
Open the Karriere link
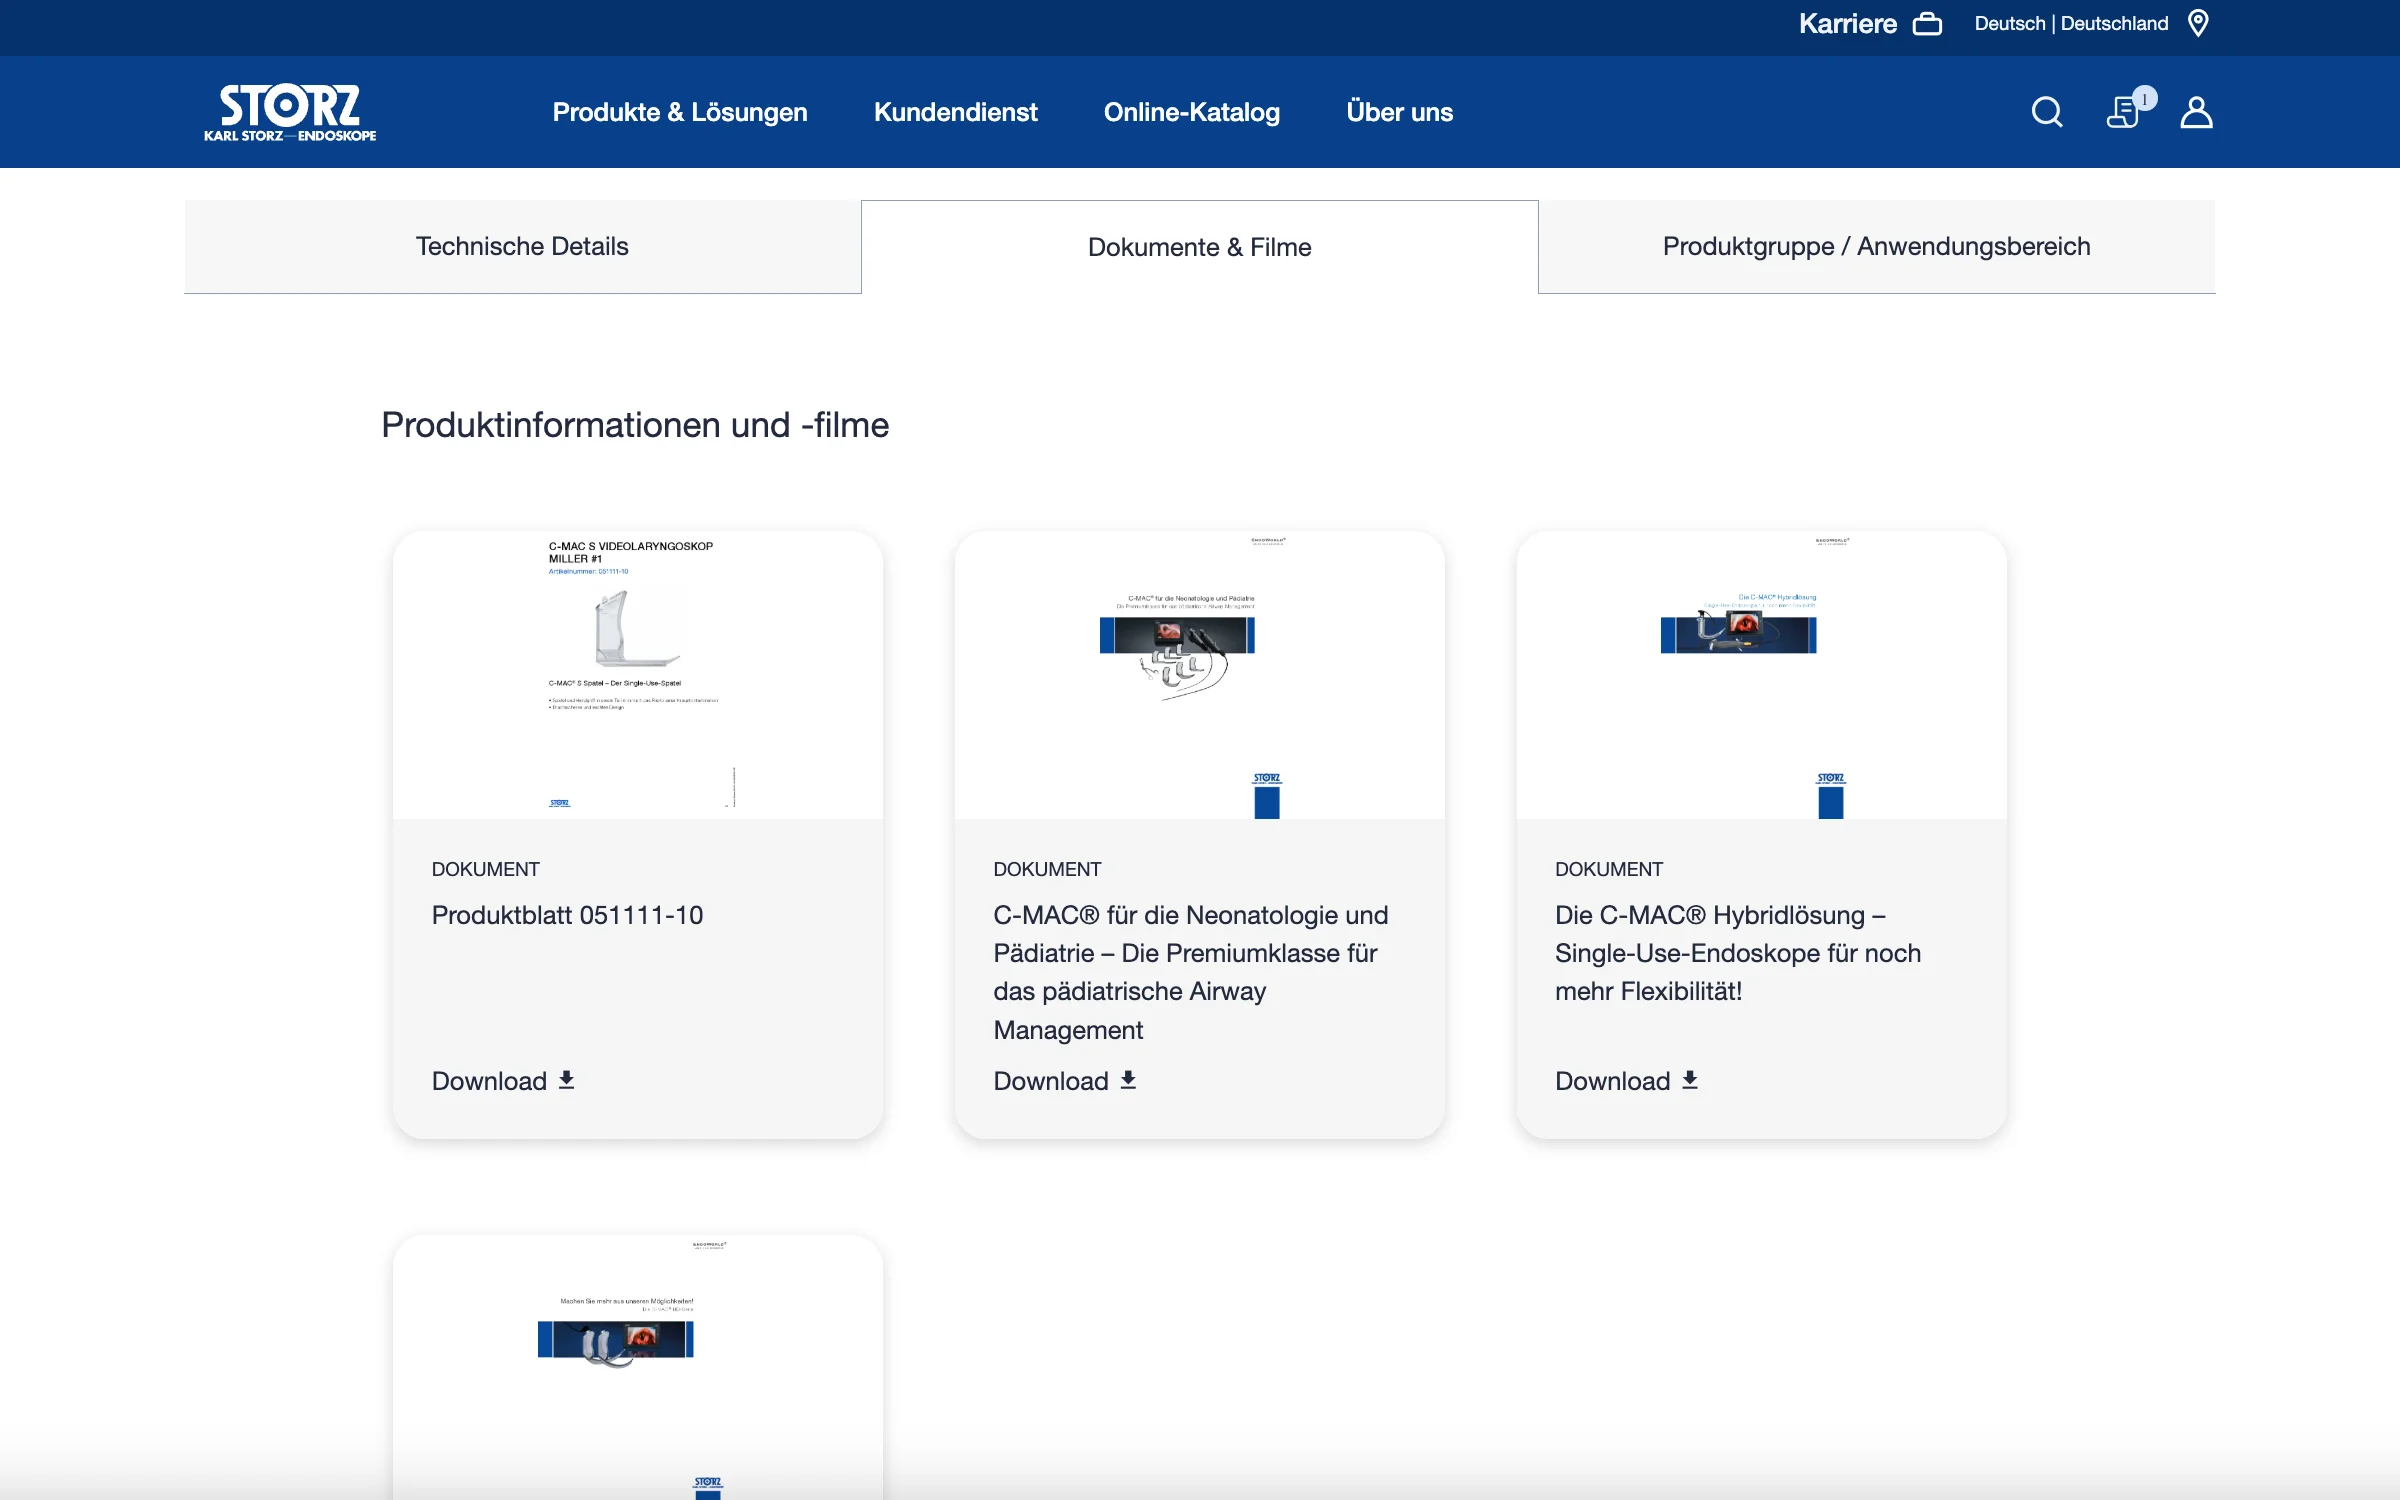pyautogui.click(x=1847, y=24)
